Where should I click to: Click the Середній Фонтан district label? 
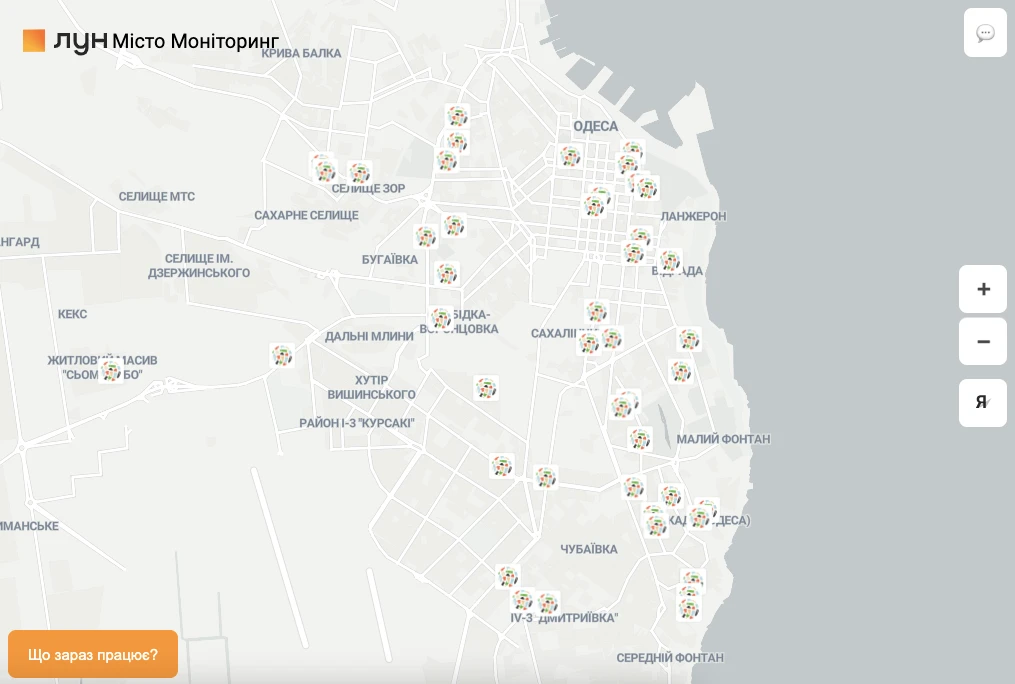[670, 657]
